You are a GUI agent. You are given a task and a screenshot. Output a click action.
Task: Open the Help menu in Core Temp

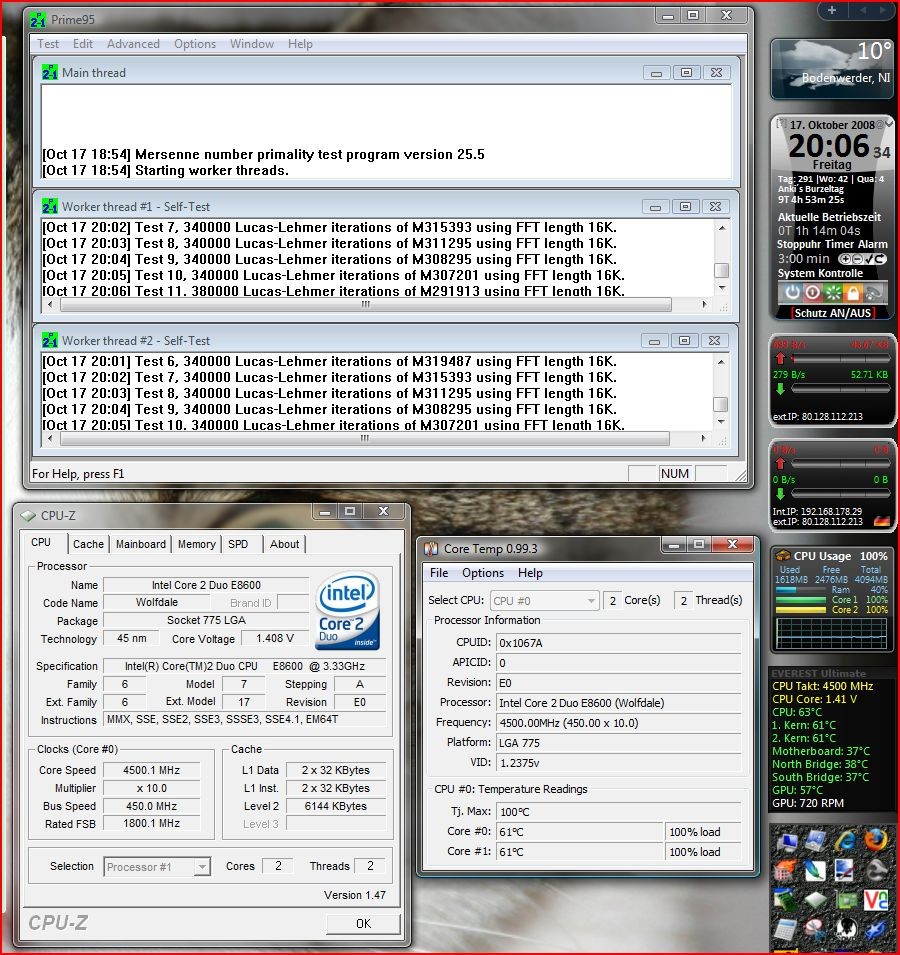[530, 573]
